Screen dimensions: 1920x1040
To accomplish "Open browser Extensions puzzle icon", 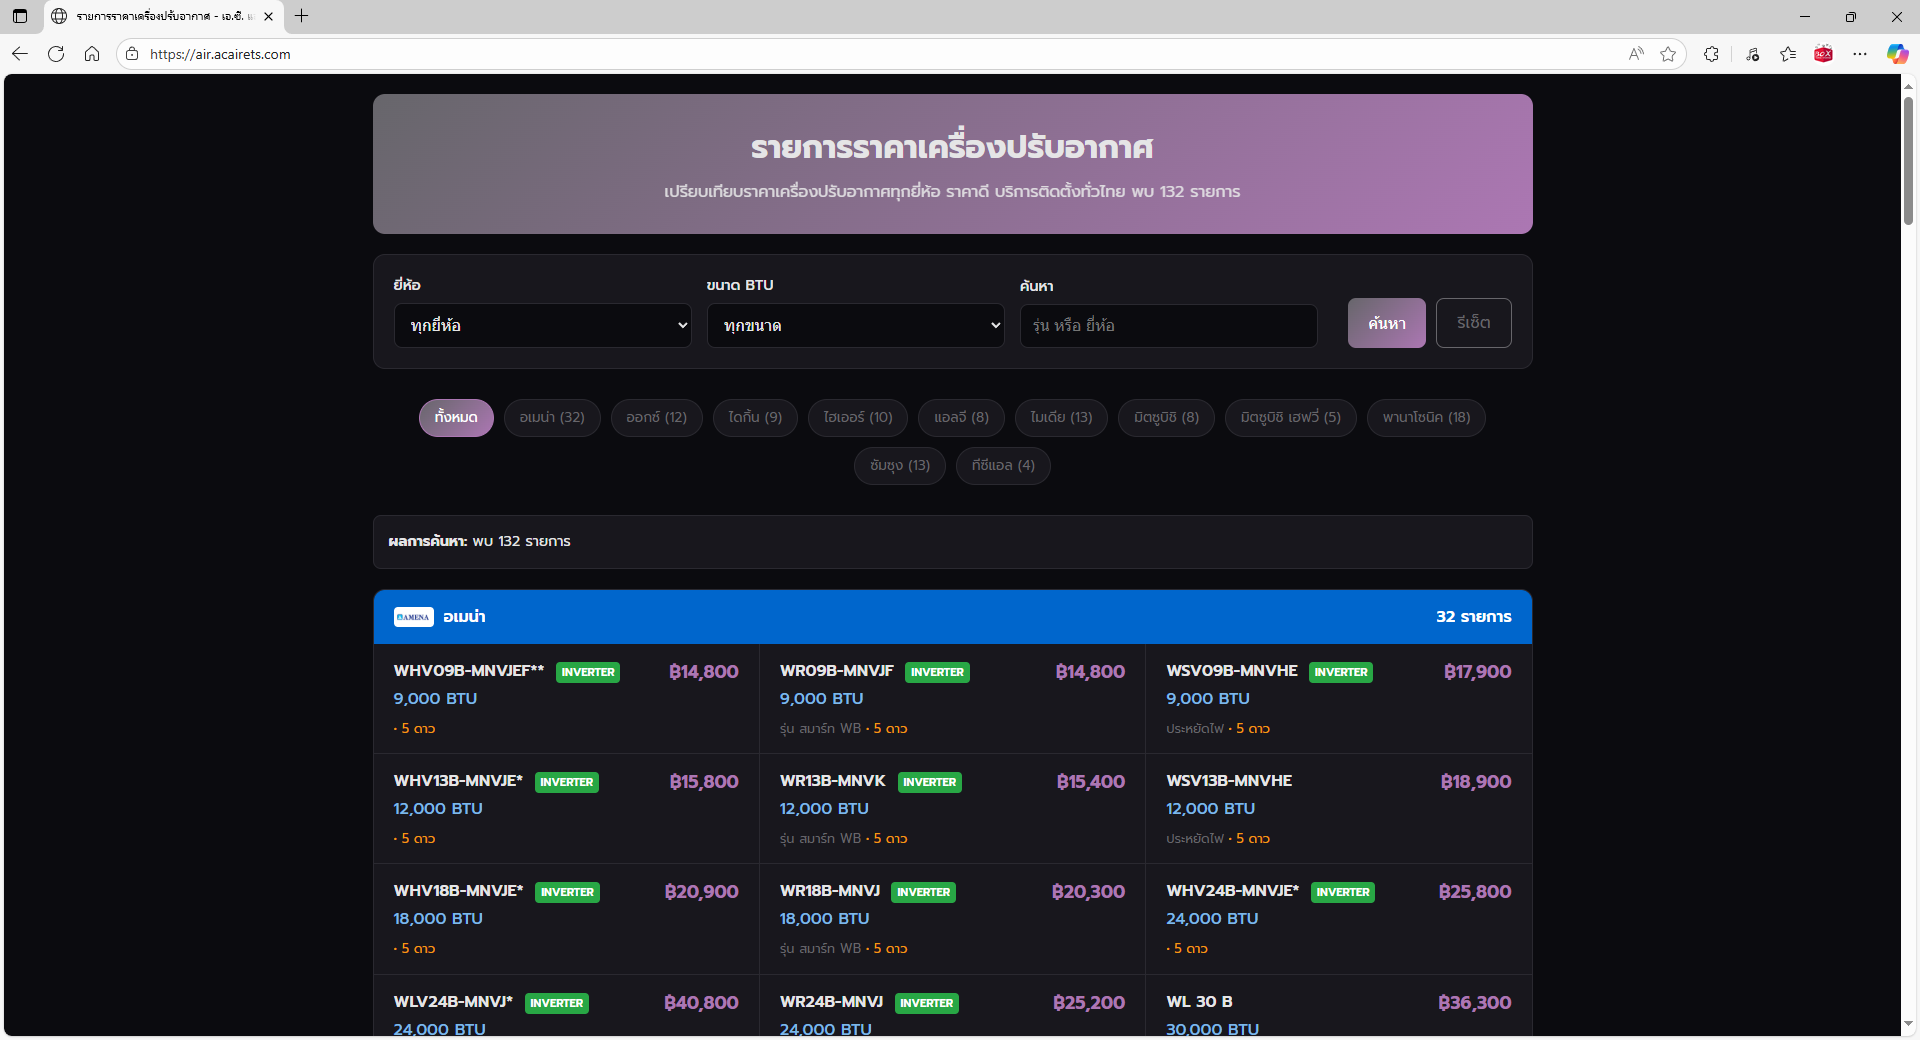I will point(1712,54).
